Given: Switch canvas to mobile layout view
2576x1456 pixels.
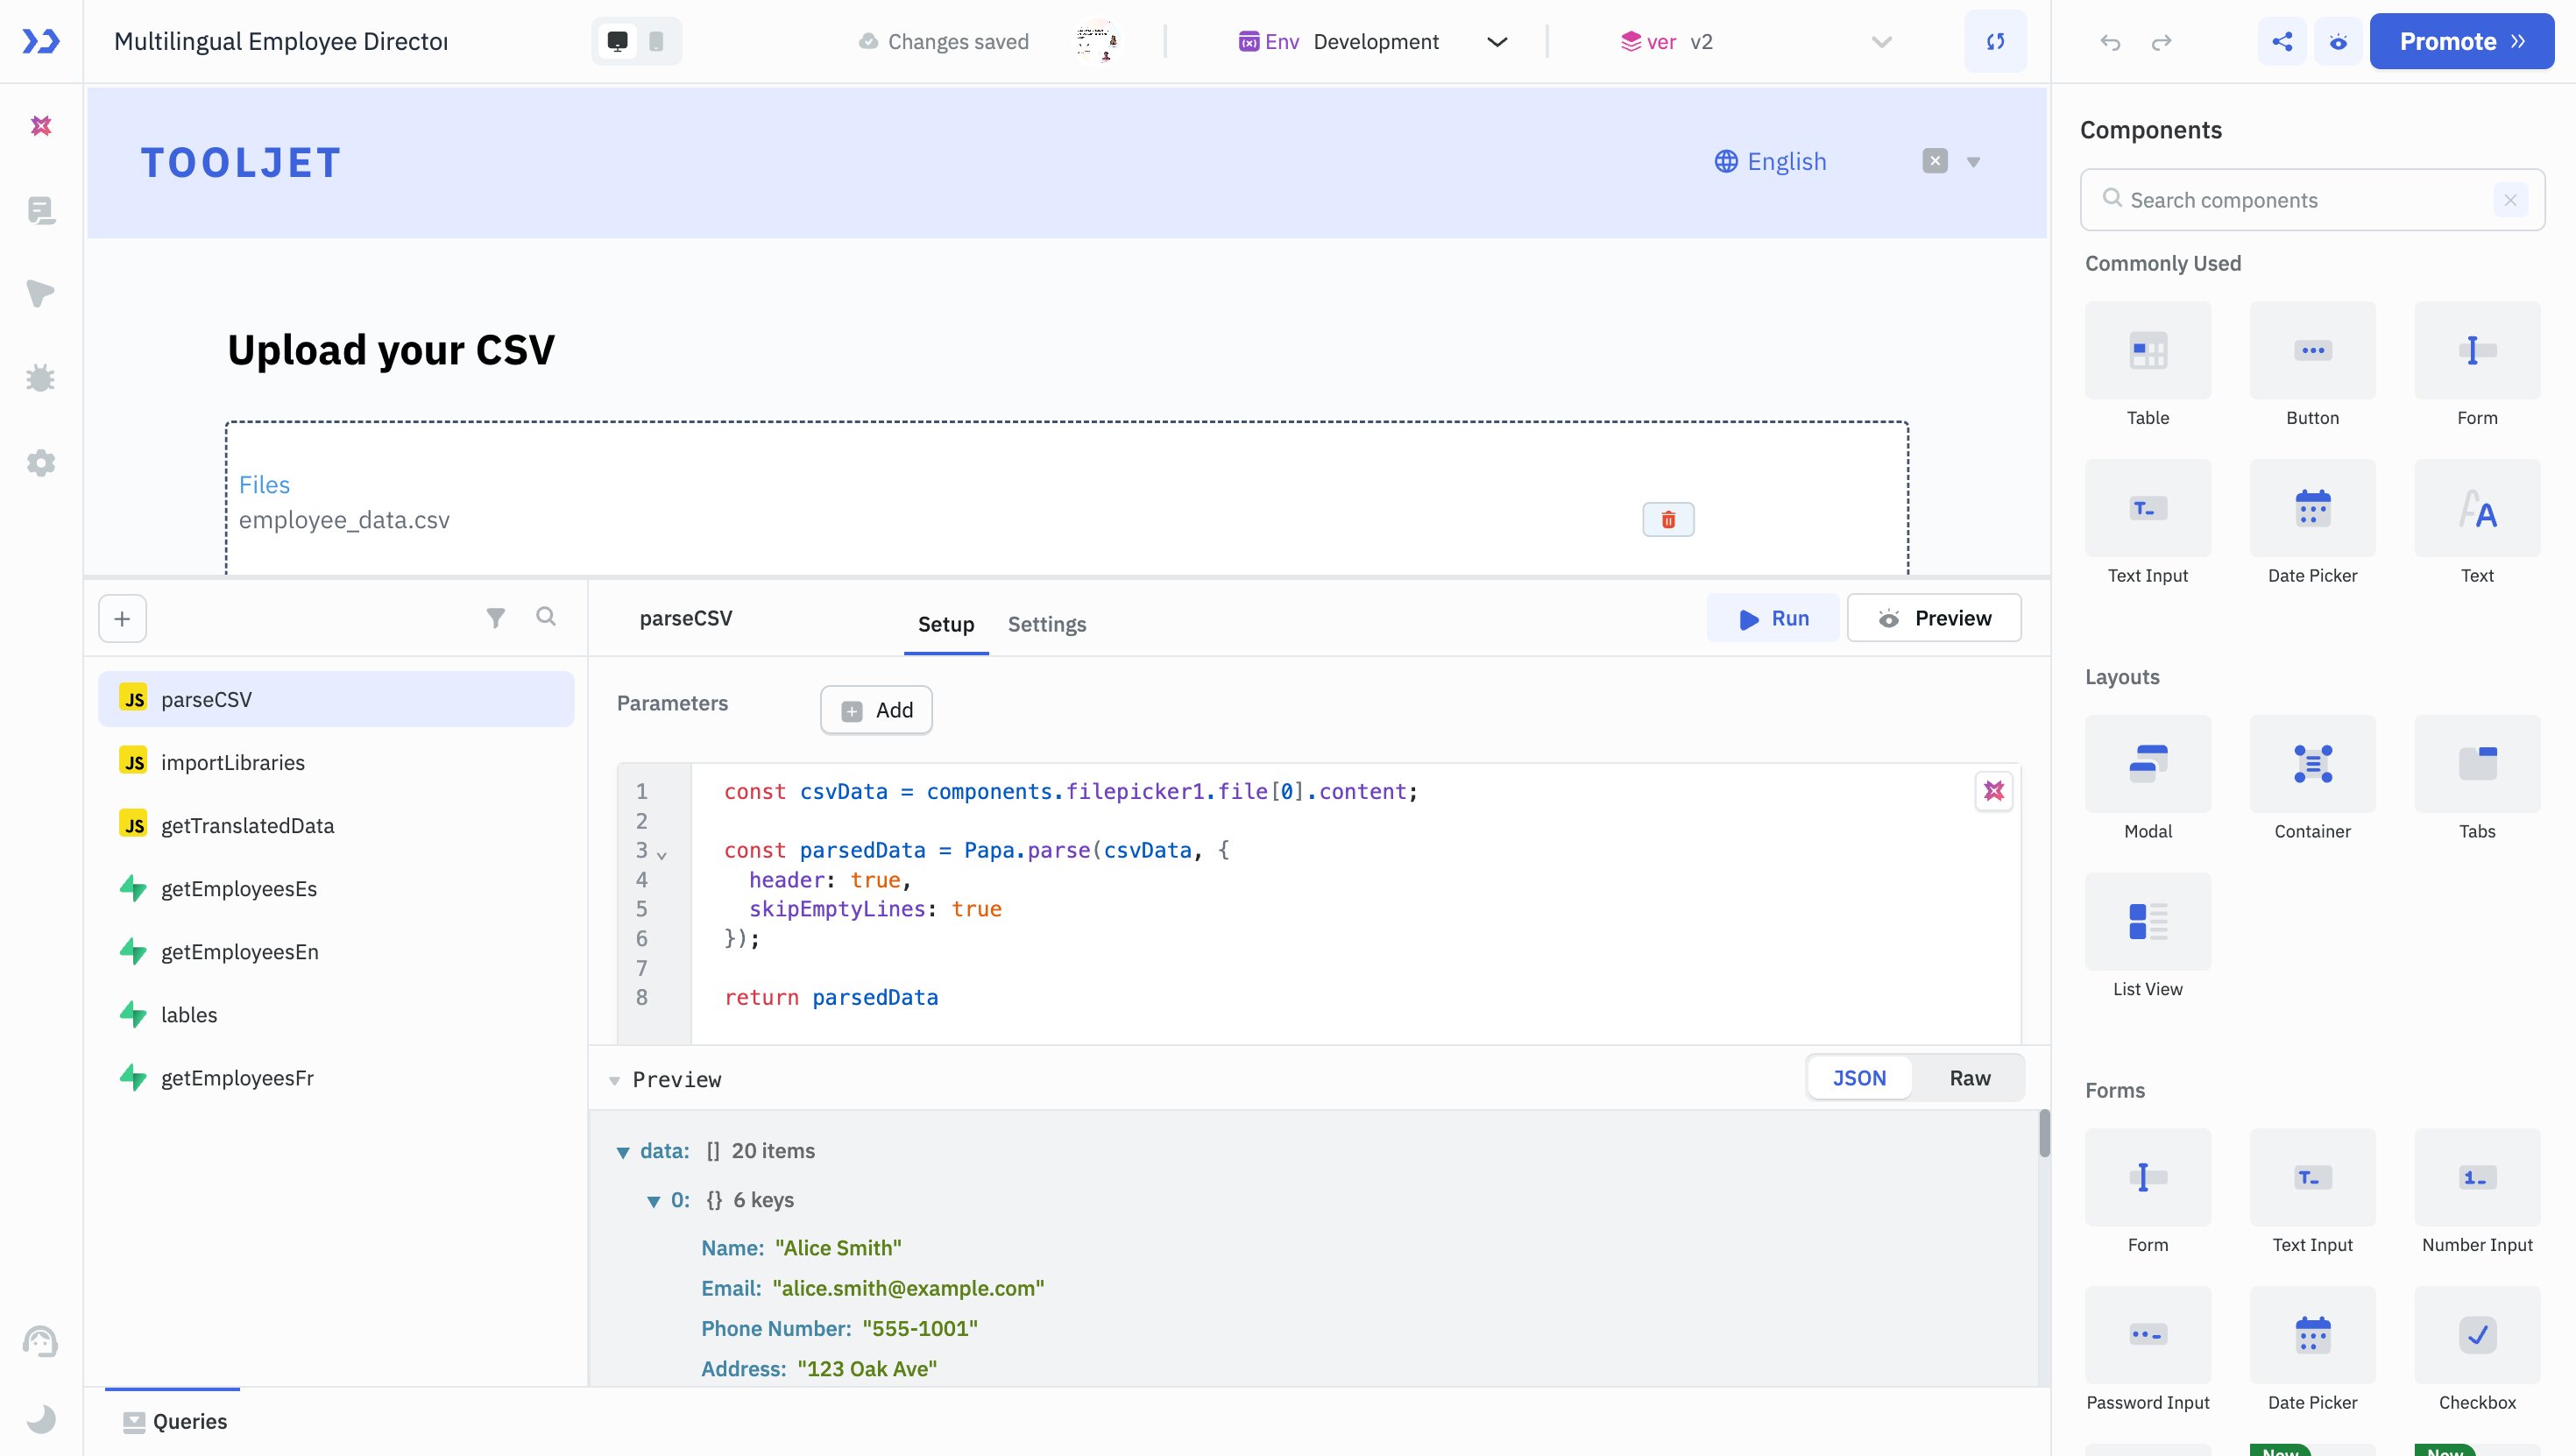Looking at the screenshot, I should click(656, 41).
